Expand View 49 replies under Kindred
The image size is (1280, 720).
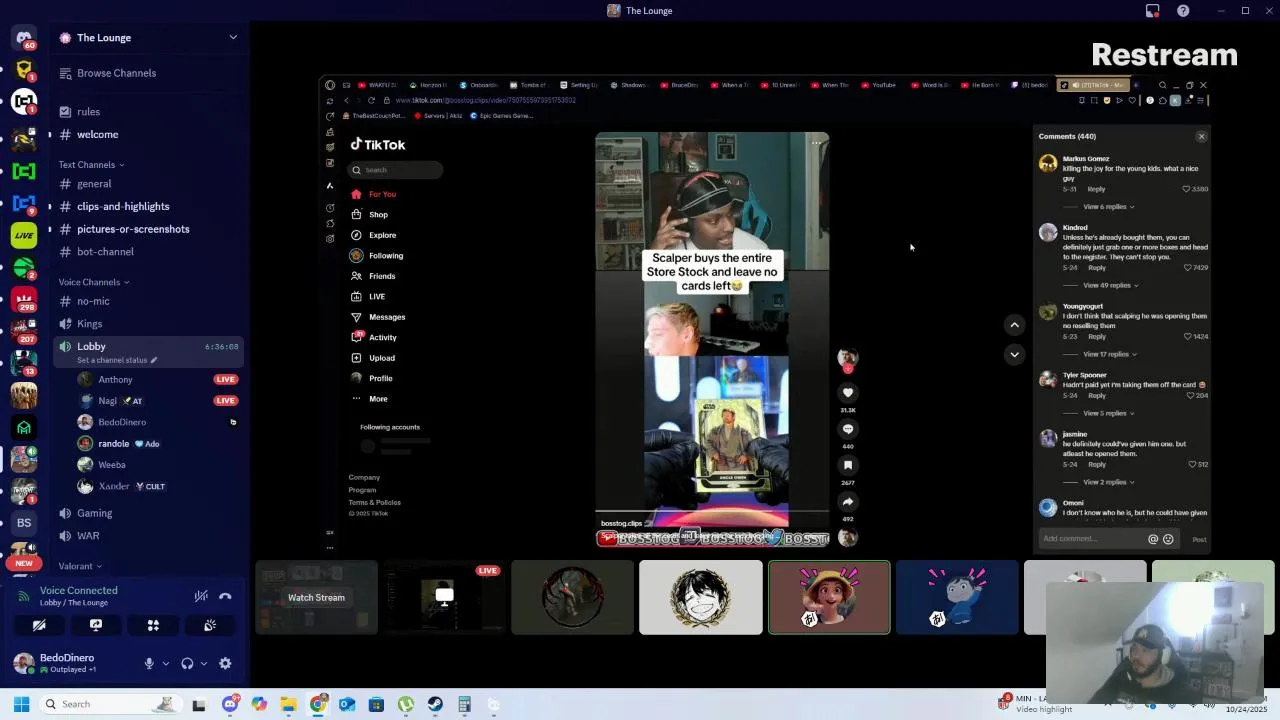pos(1110,286)
